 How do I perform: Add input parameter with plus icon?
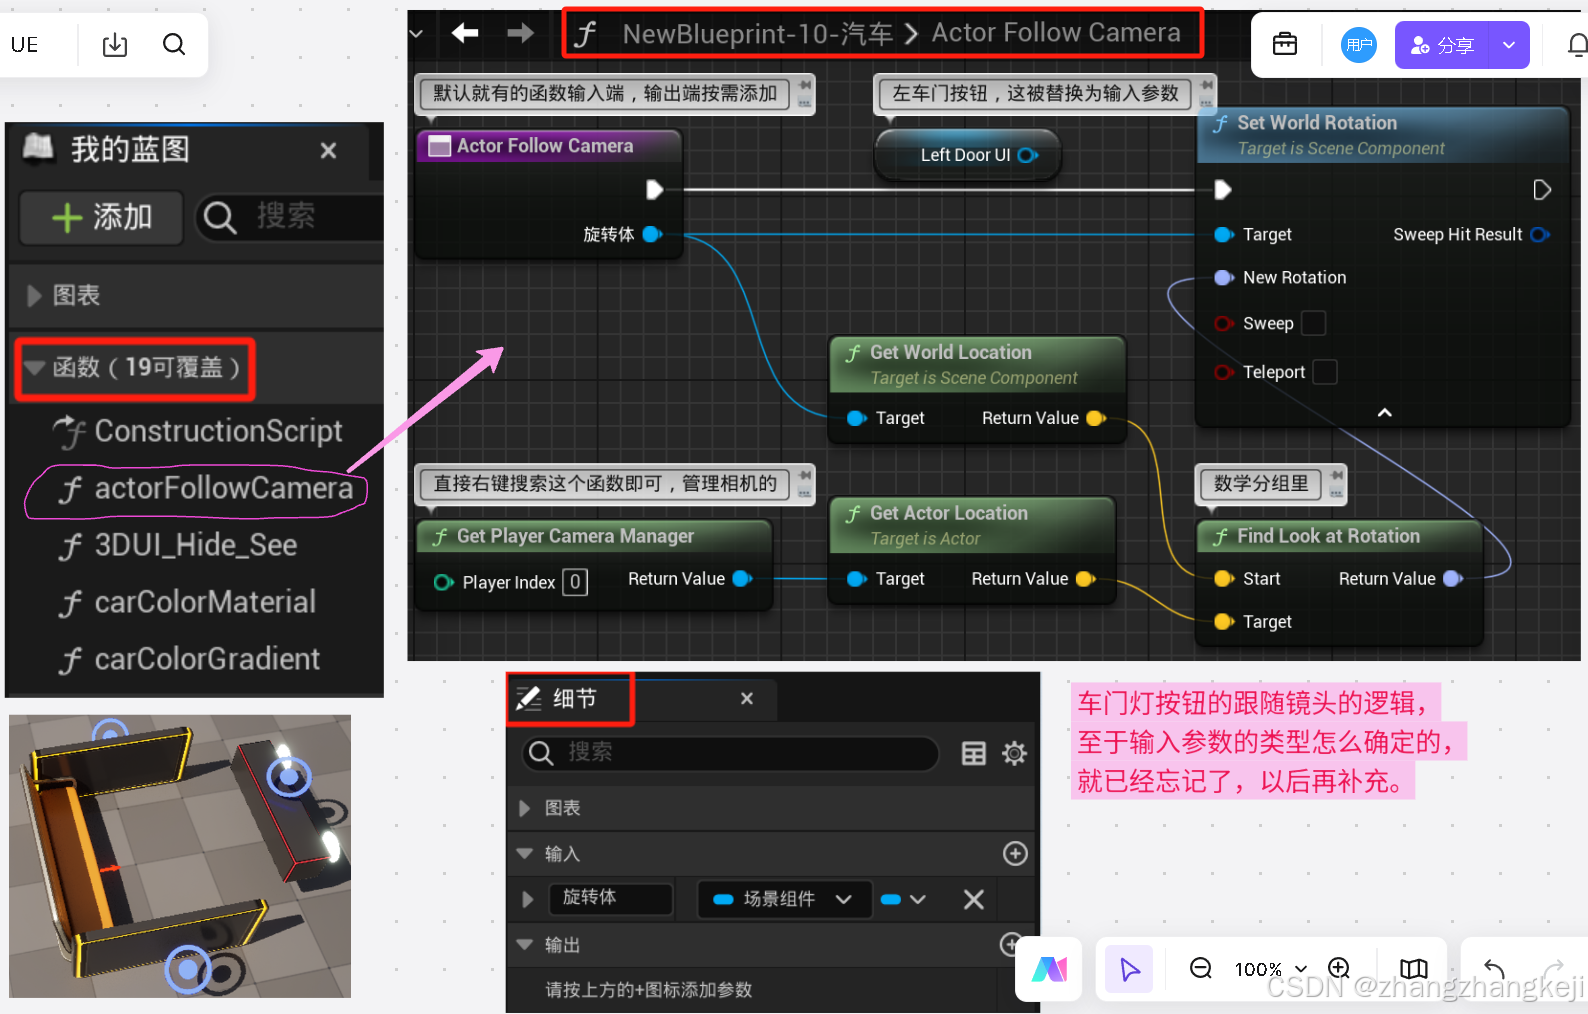[1015, 853]
